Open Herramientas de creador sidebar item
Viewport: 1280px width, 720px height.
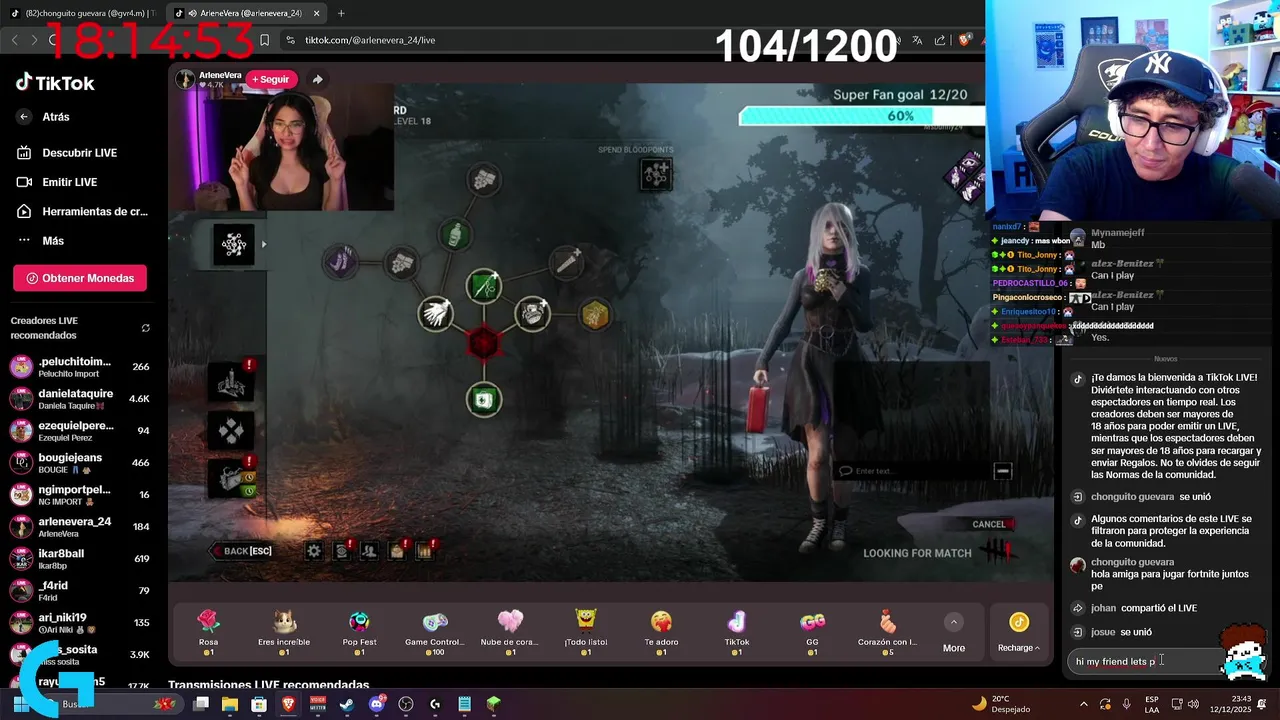(x=82, y=212)
